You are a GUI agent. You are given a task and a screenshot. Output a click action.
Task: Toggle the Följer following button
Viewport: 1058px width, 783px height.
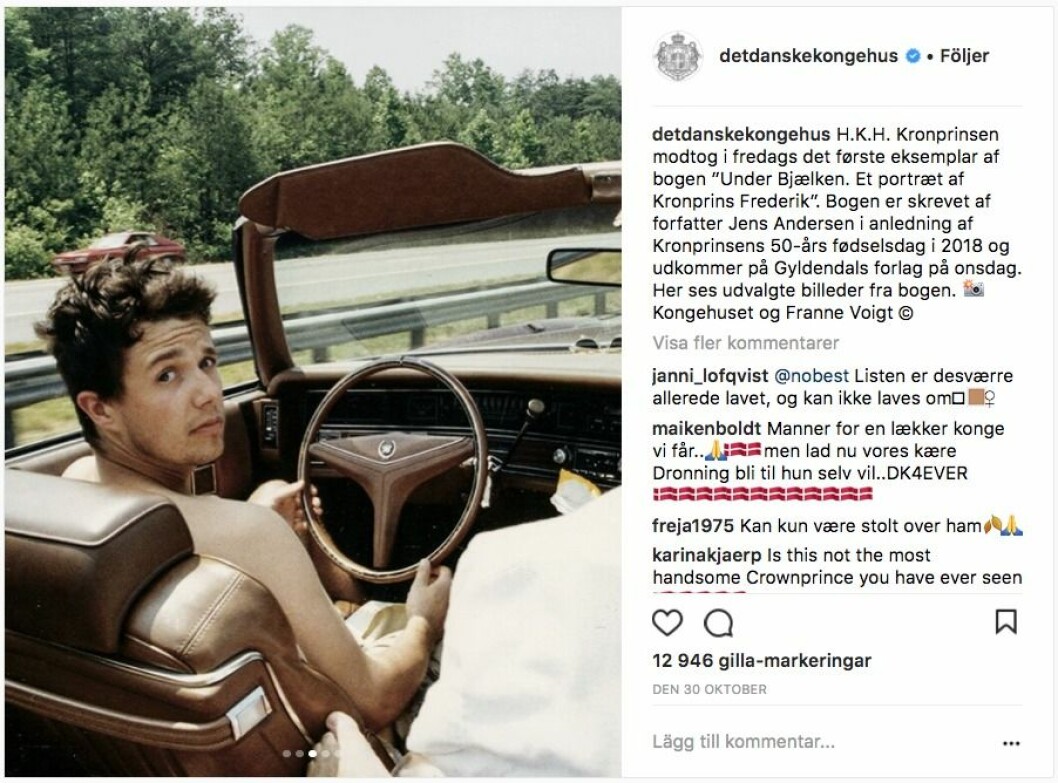964,56
